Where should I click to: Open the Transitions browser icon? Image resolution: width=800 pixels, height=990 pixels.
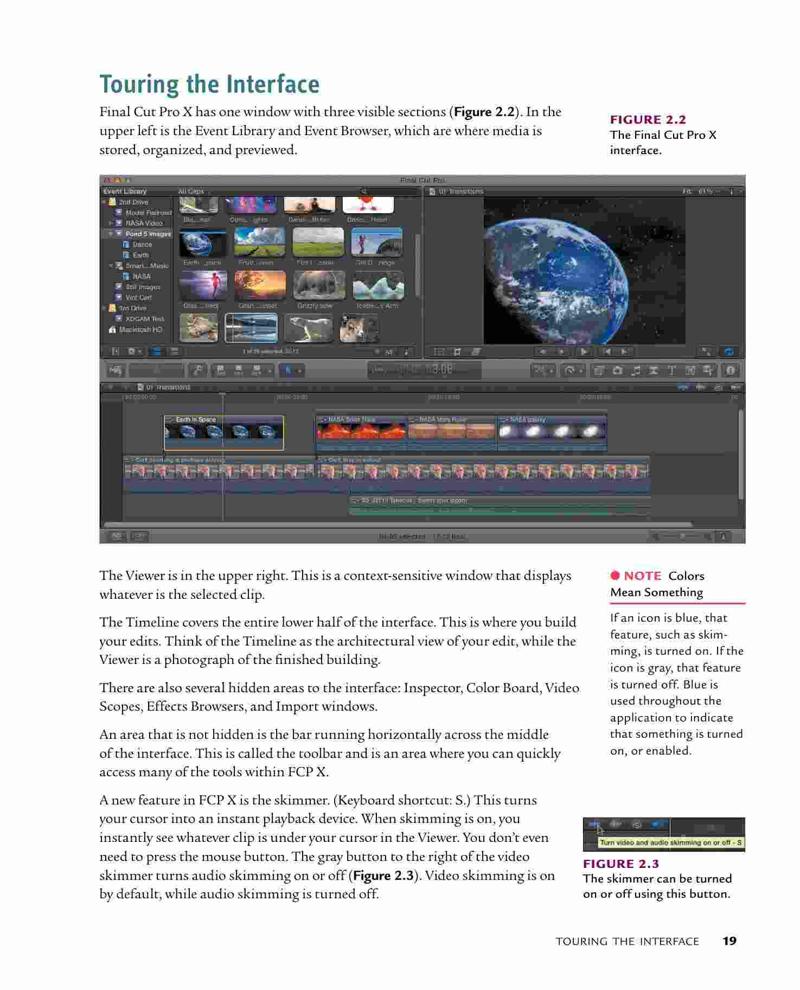pyautogui.click(x=654, y=371)
